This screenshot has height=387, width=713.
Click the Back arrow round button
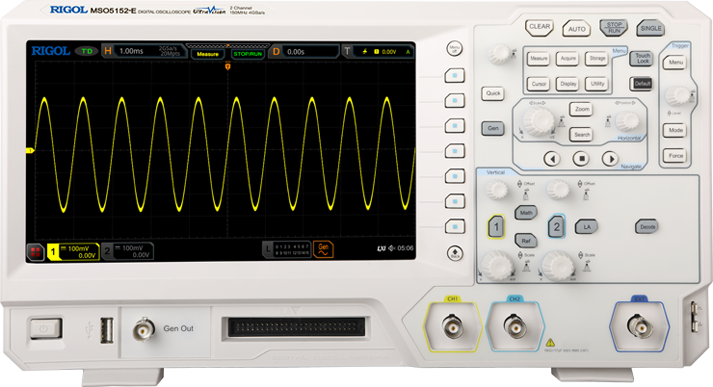point(455,253)
